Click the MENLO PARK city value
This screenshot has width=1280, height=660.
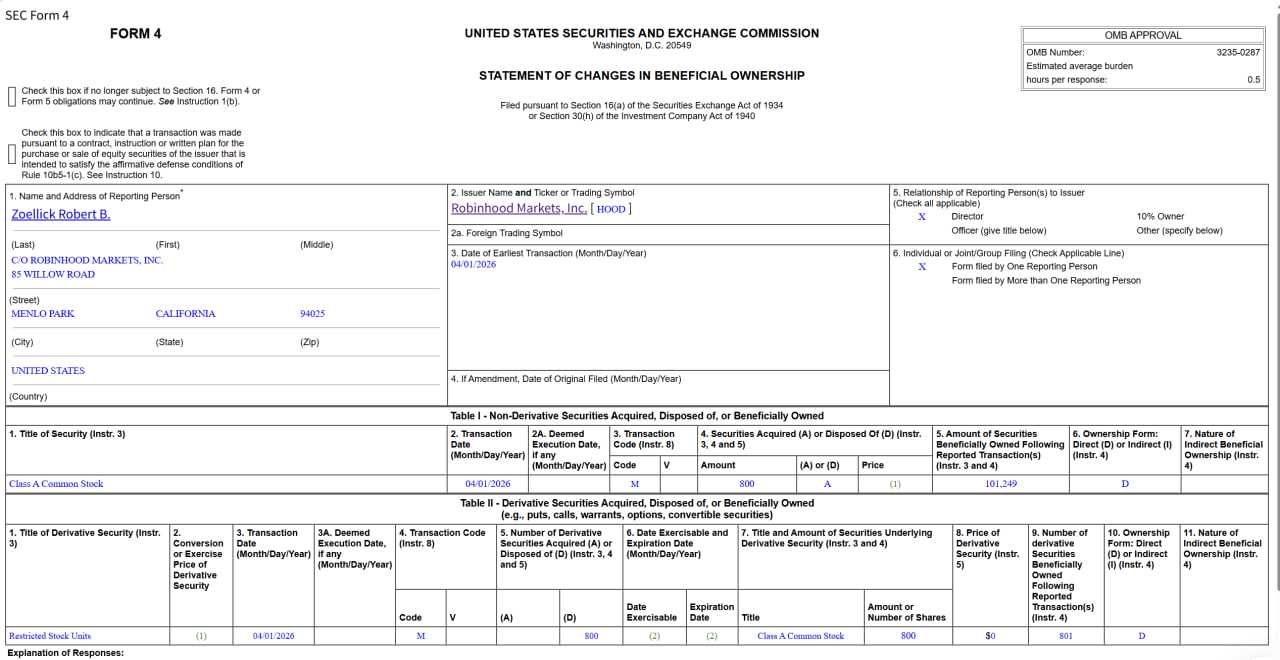[x=43, y=314]
